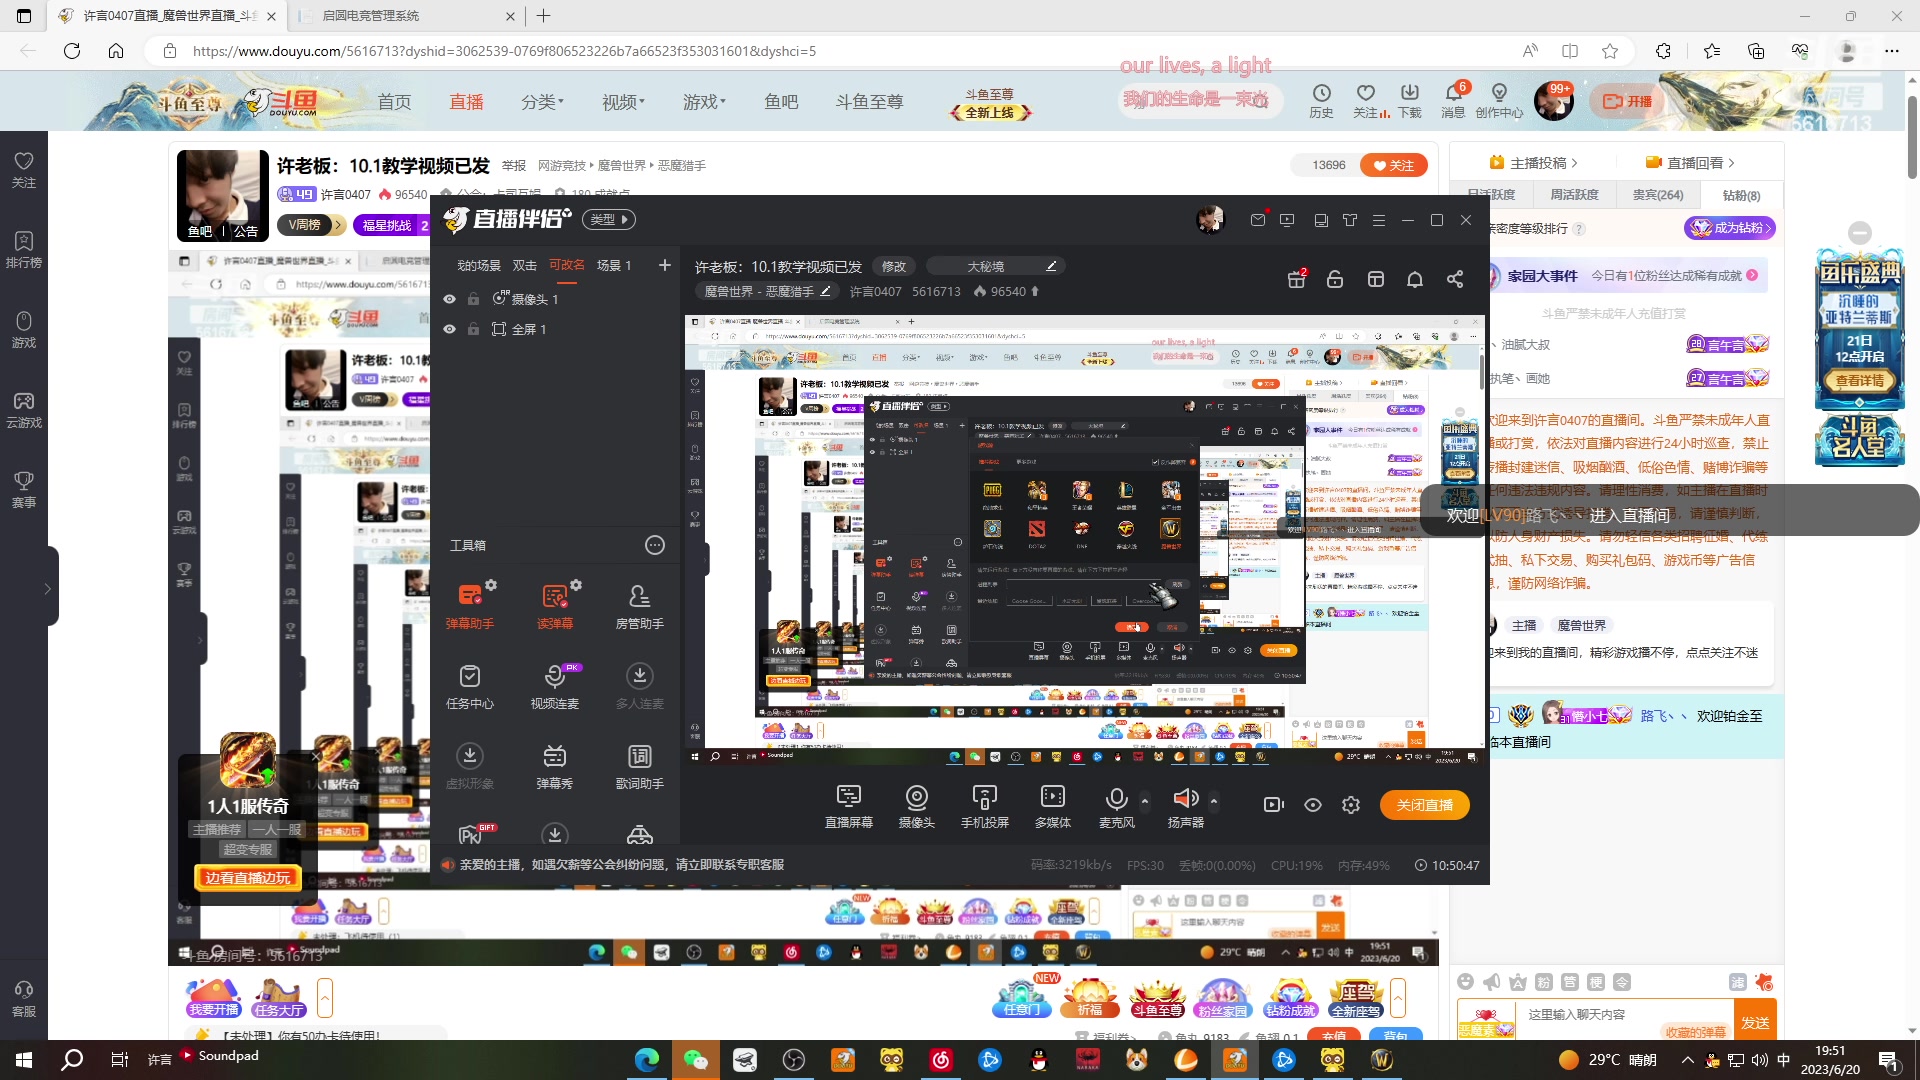Click the 成为钻粉 button

(x=1730, y=228)
